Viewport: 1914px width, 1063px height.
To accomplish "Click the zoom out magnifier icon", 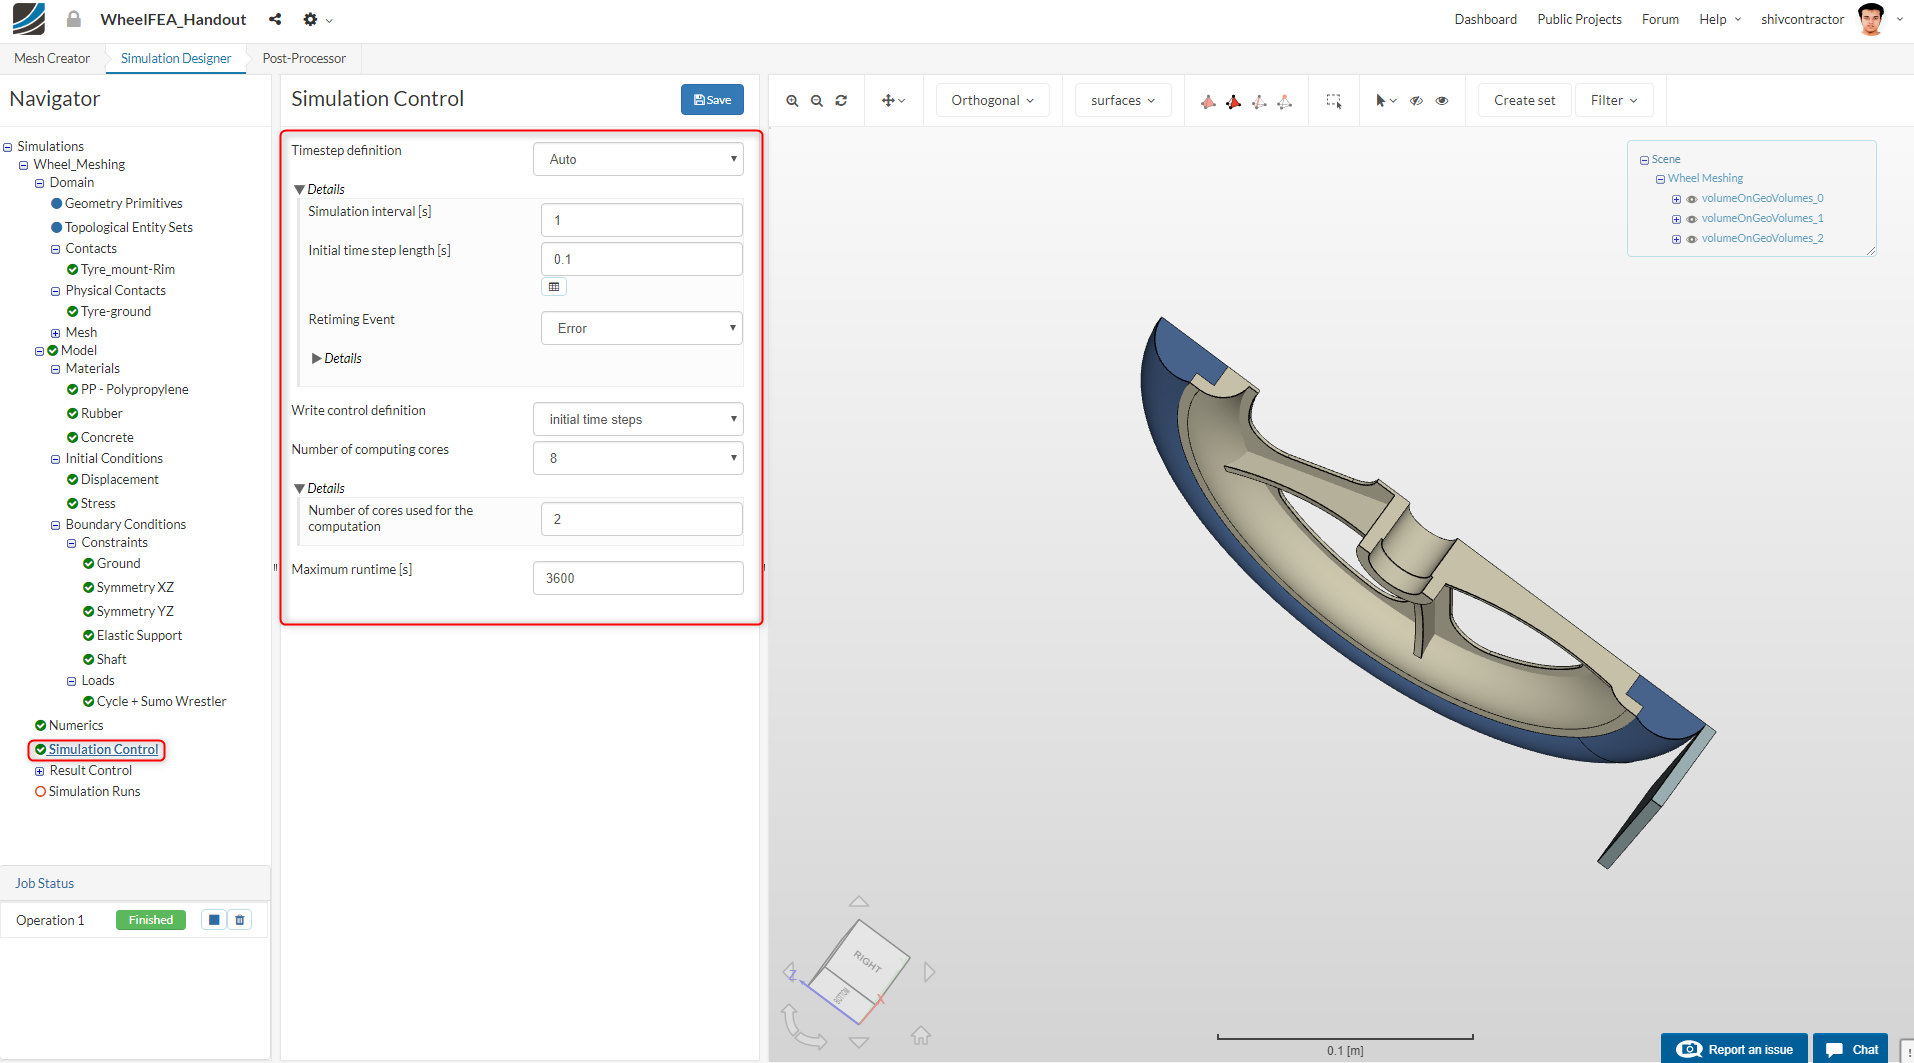I will click(817, 101).
